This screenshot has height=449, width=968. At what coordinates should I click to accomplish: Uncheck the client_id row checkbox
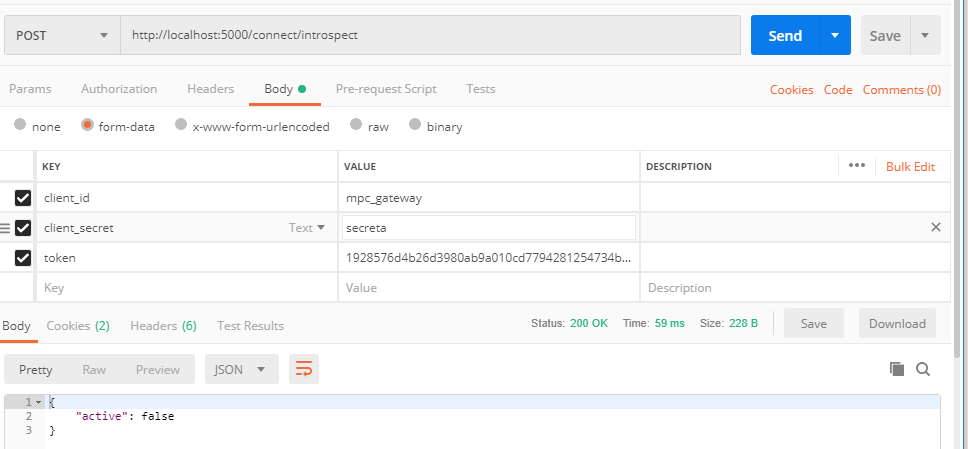coord(23,198)
